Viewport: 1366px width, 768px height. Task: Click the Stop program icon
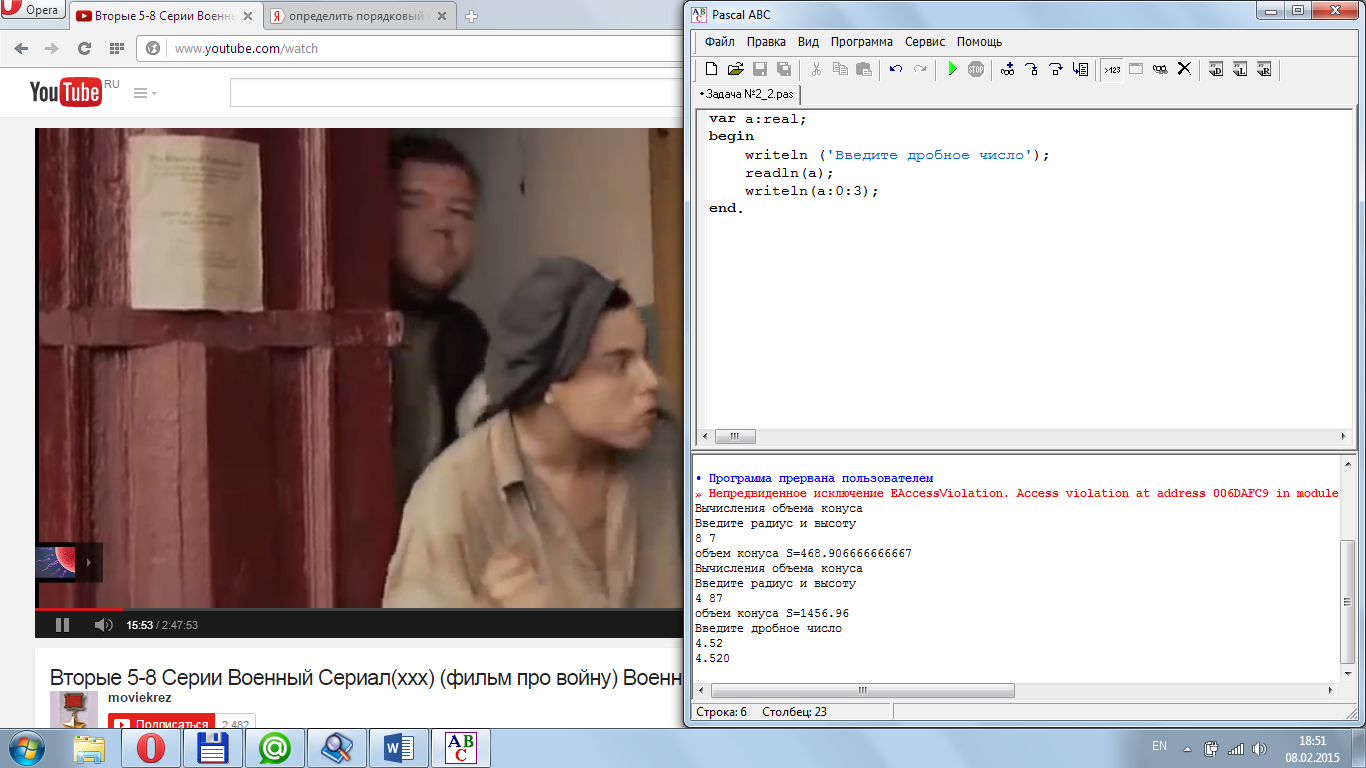(x=976, y=69)
